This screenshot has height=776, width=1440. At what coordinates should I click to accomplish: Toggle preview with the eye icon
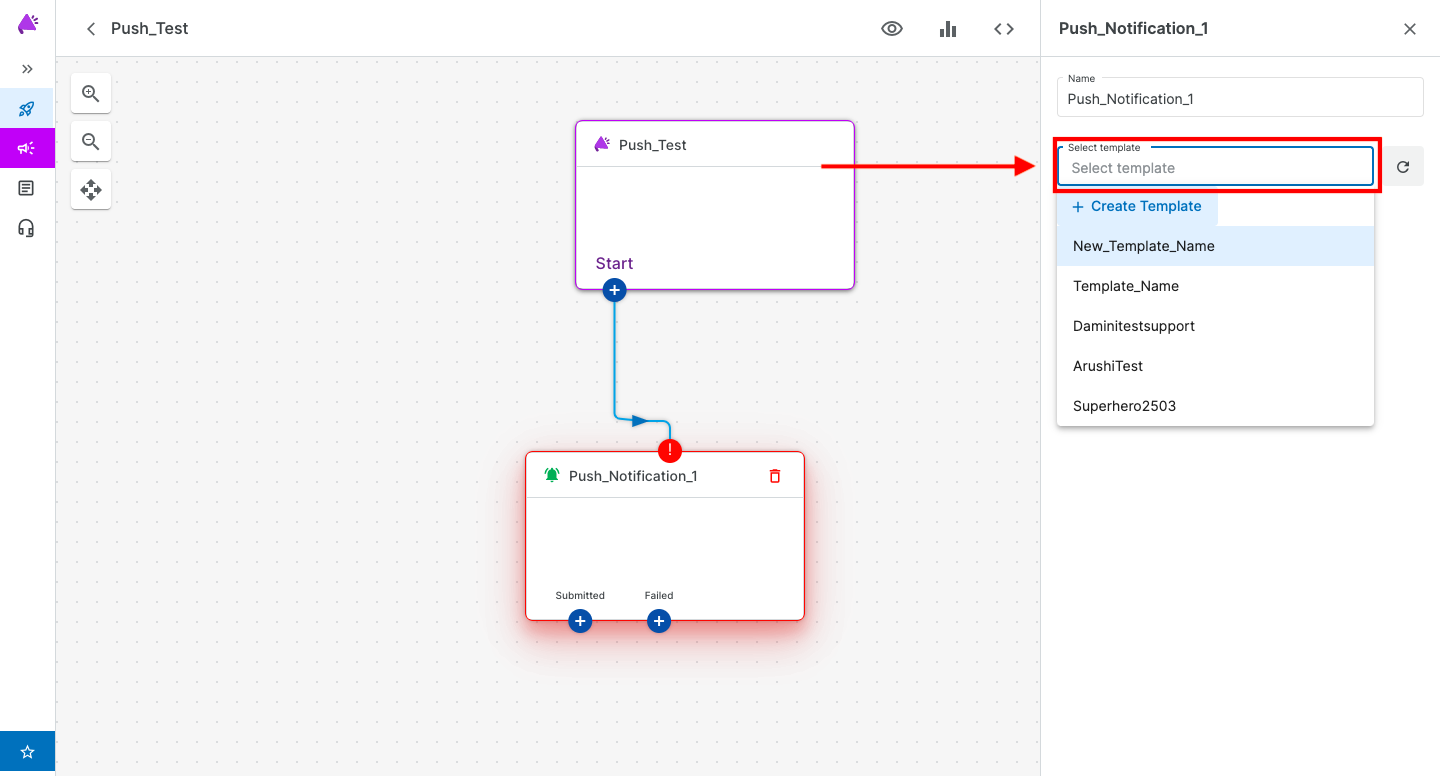click(x=892, y=29)
